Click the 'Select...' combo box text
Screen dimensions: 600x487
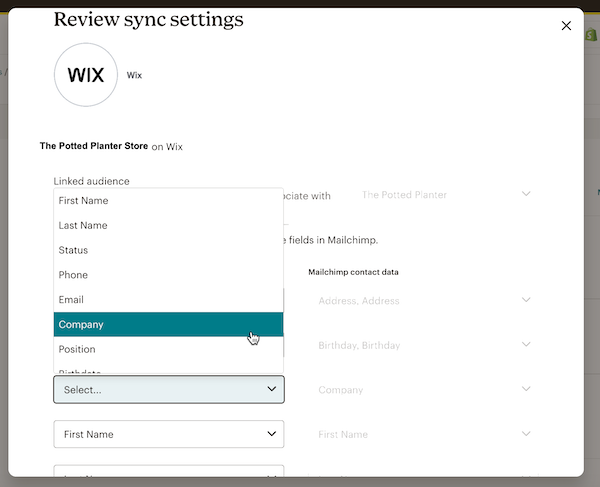(83, 390)
